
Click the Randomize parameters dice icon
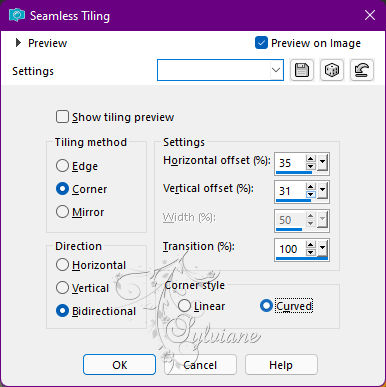pyautogui.click(x=332, y=70)
